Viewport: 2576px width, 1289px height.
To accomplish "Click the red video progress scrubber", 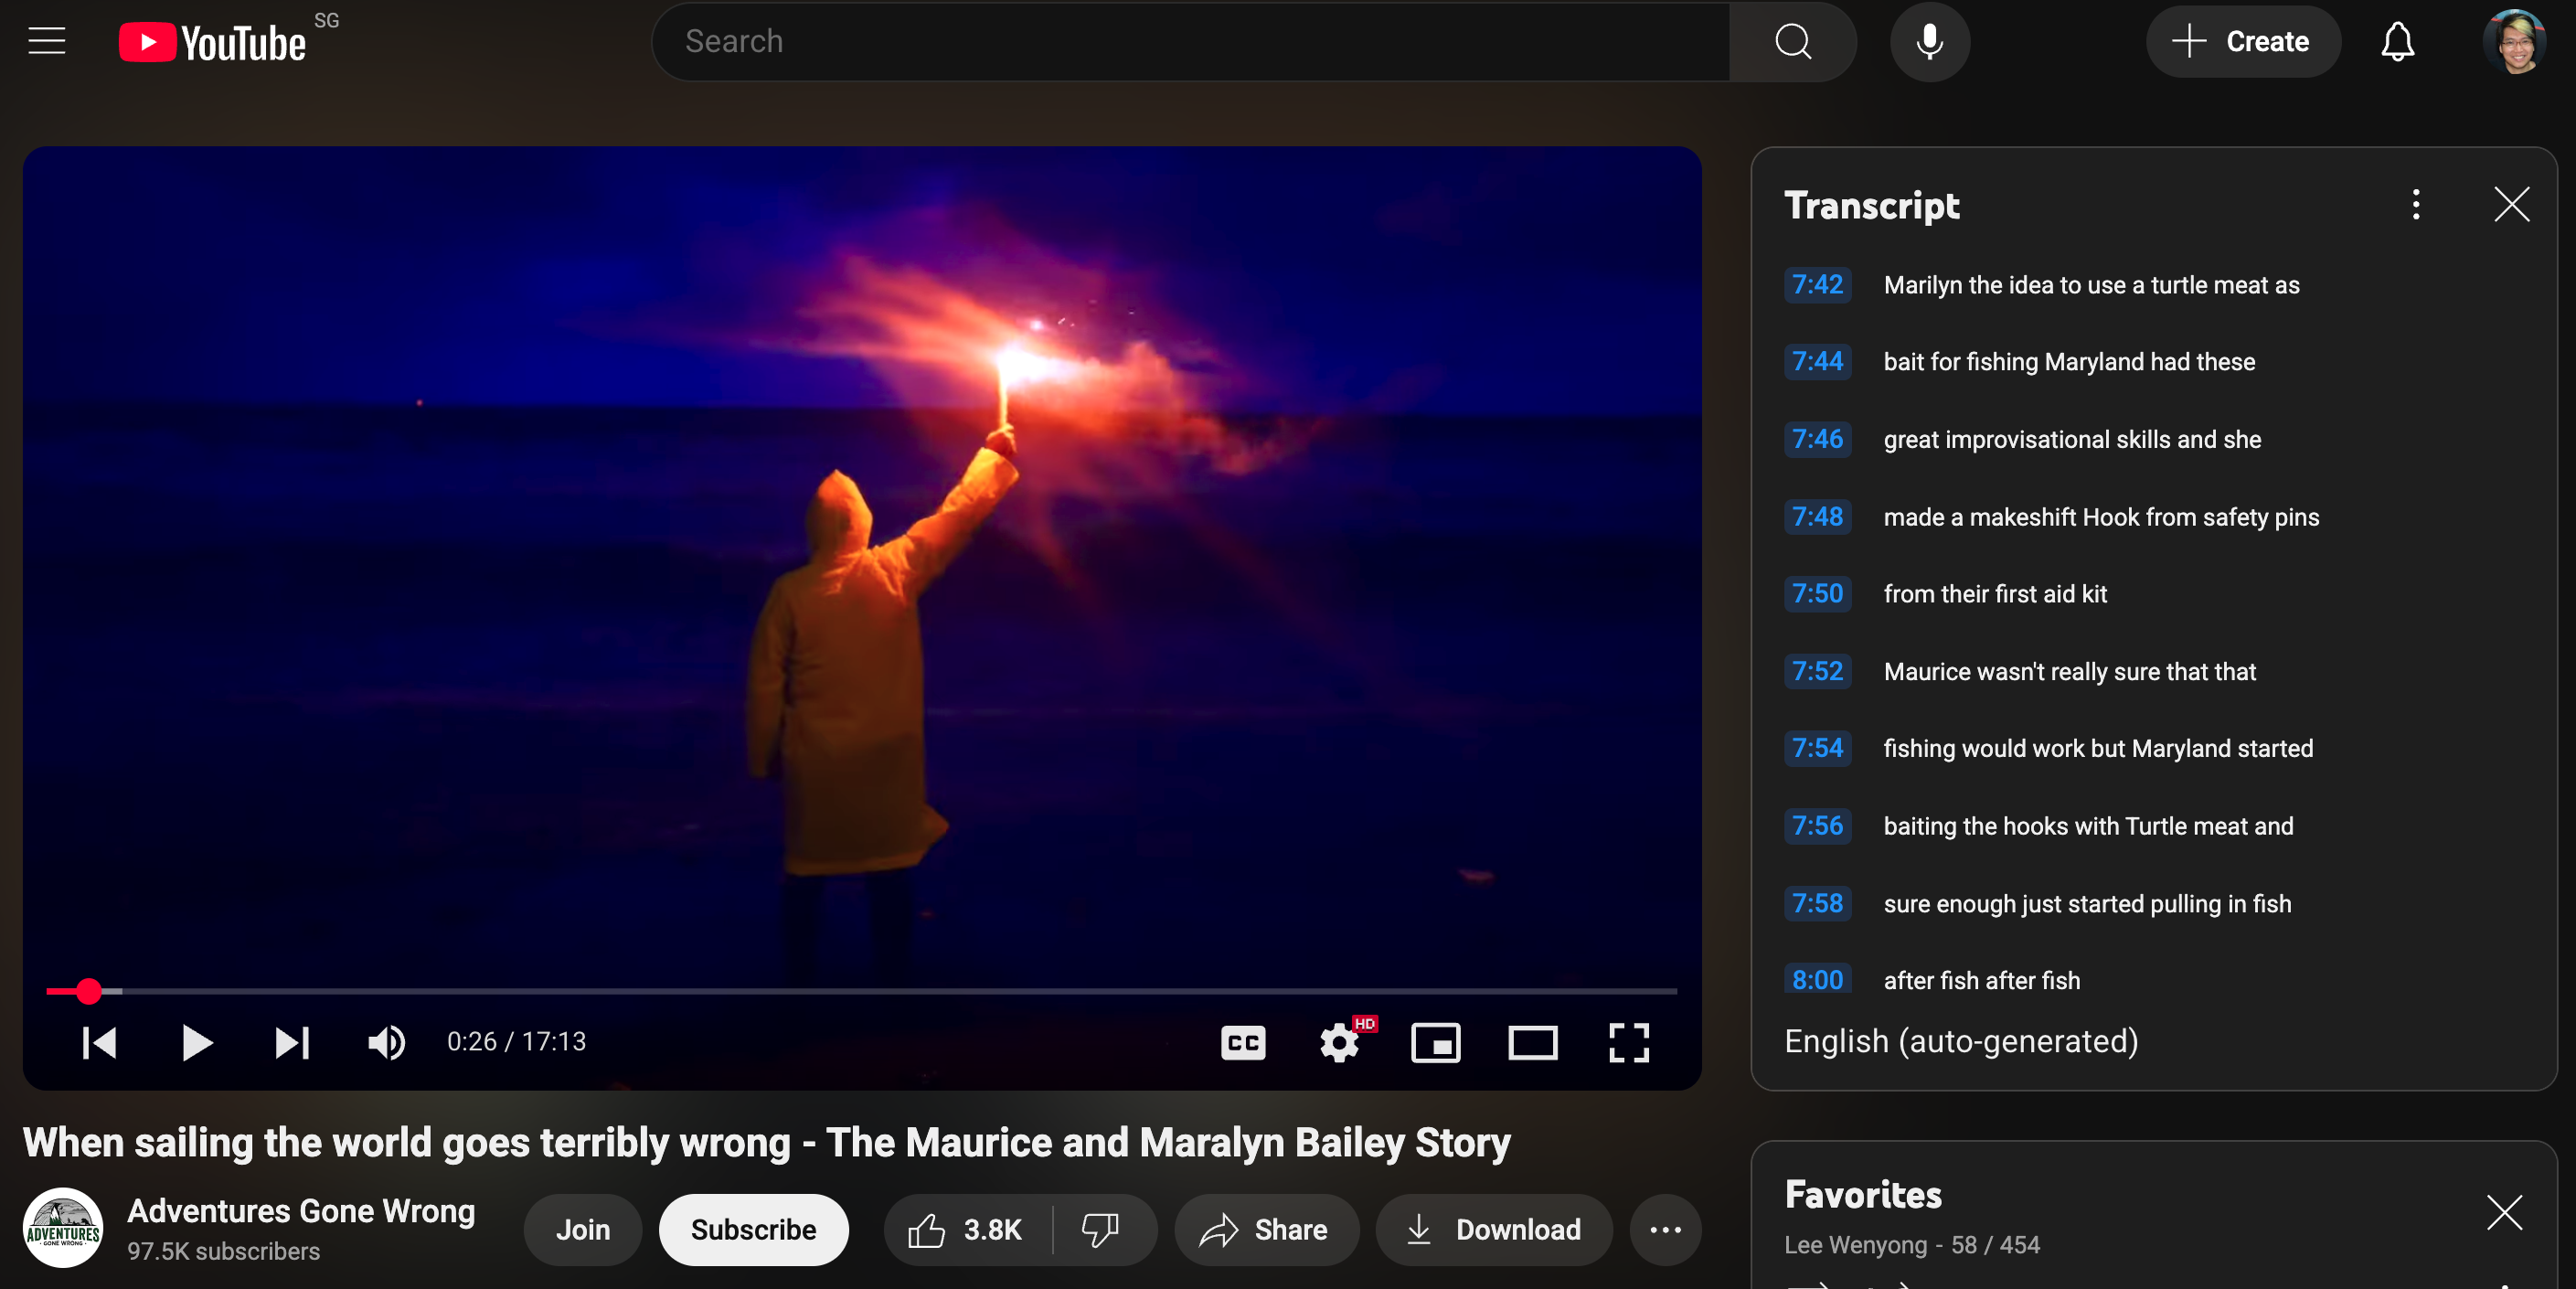I will (x=89, y=990).
